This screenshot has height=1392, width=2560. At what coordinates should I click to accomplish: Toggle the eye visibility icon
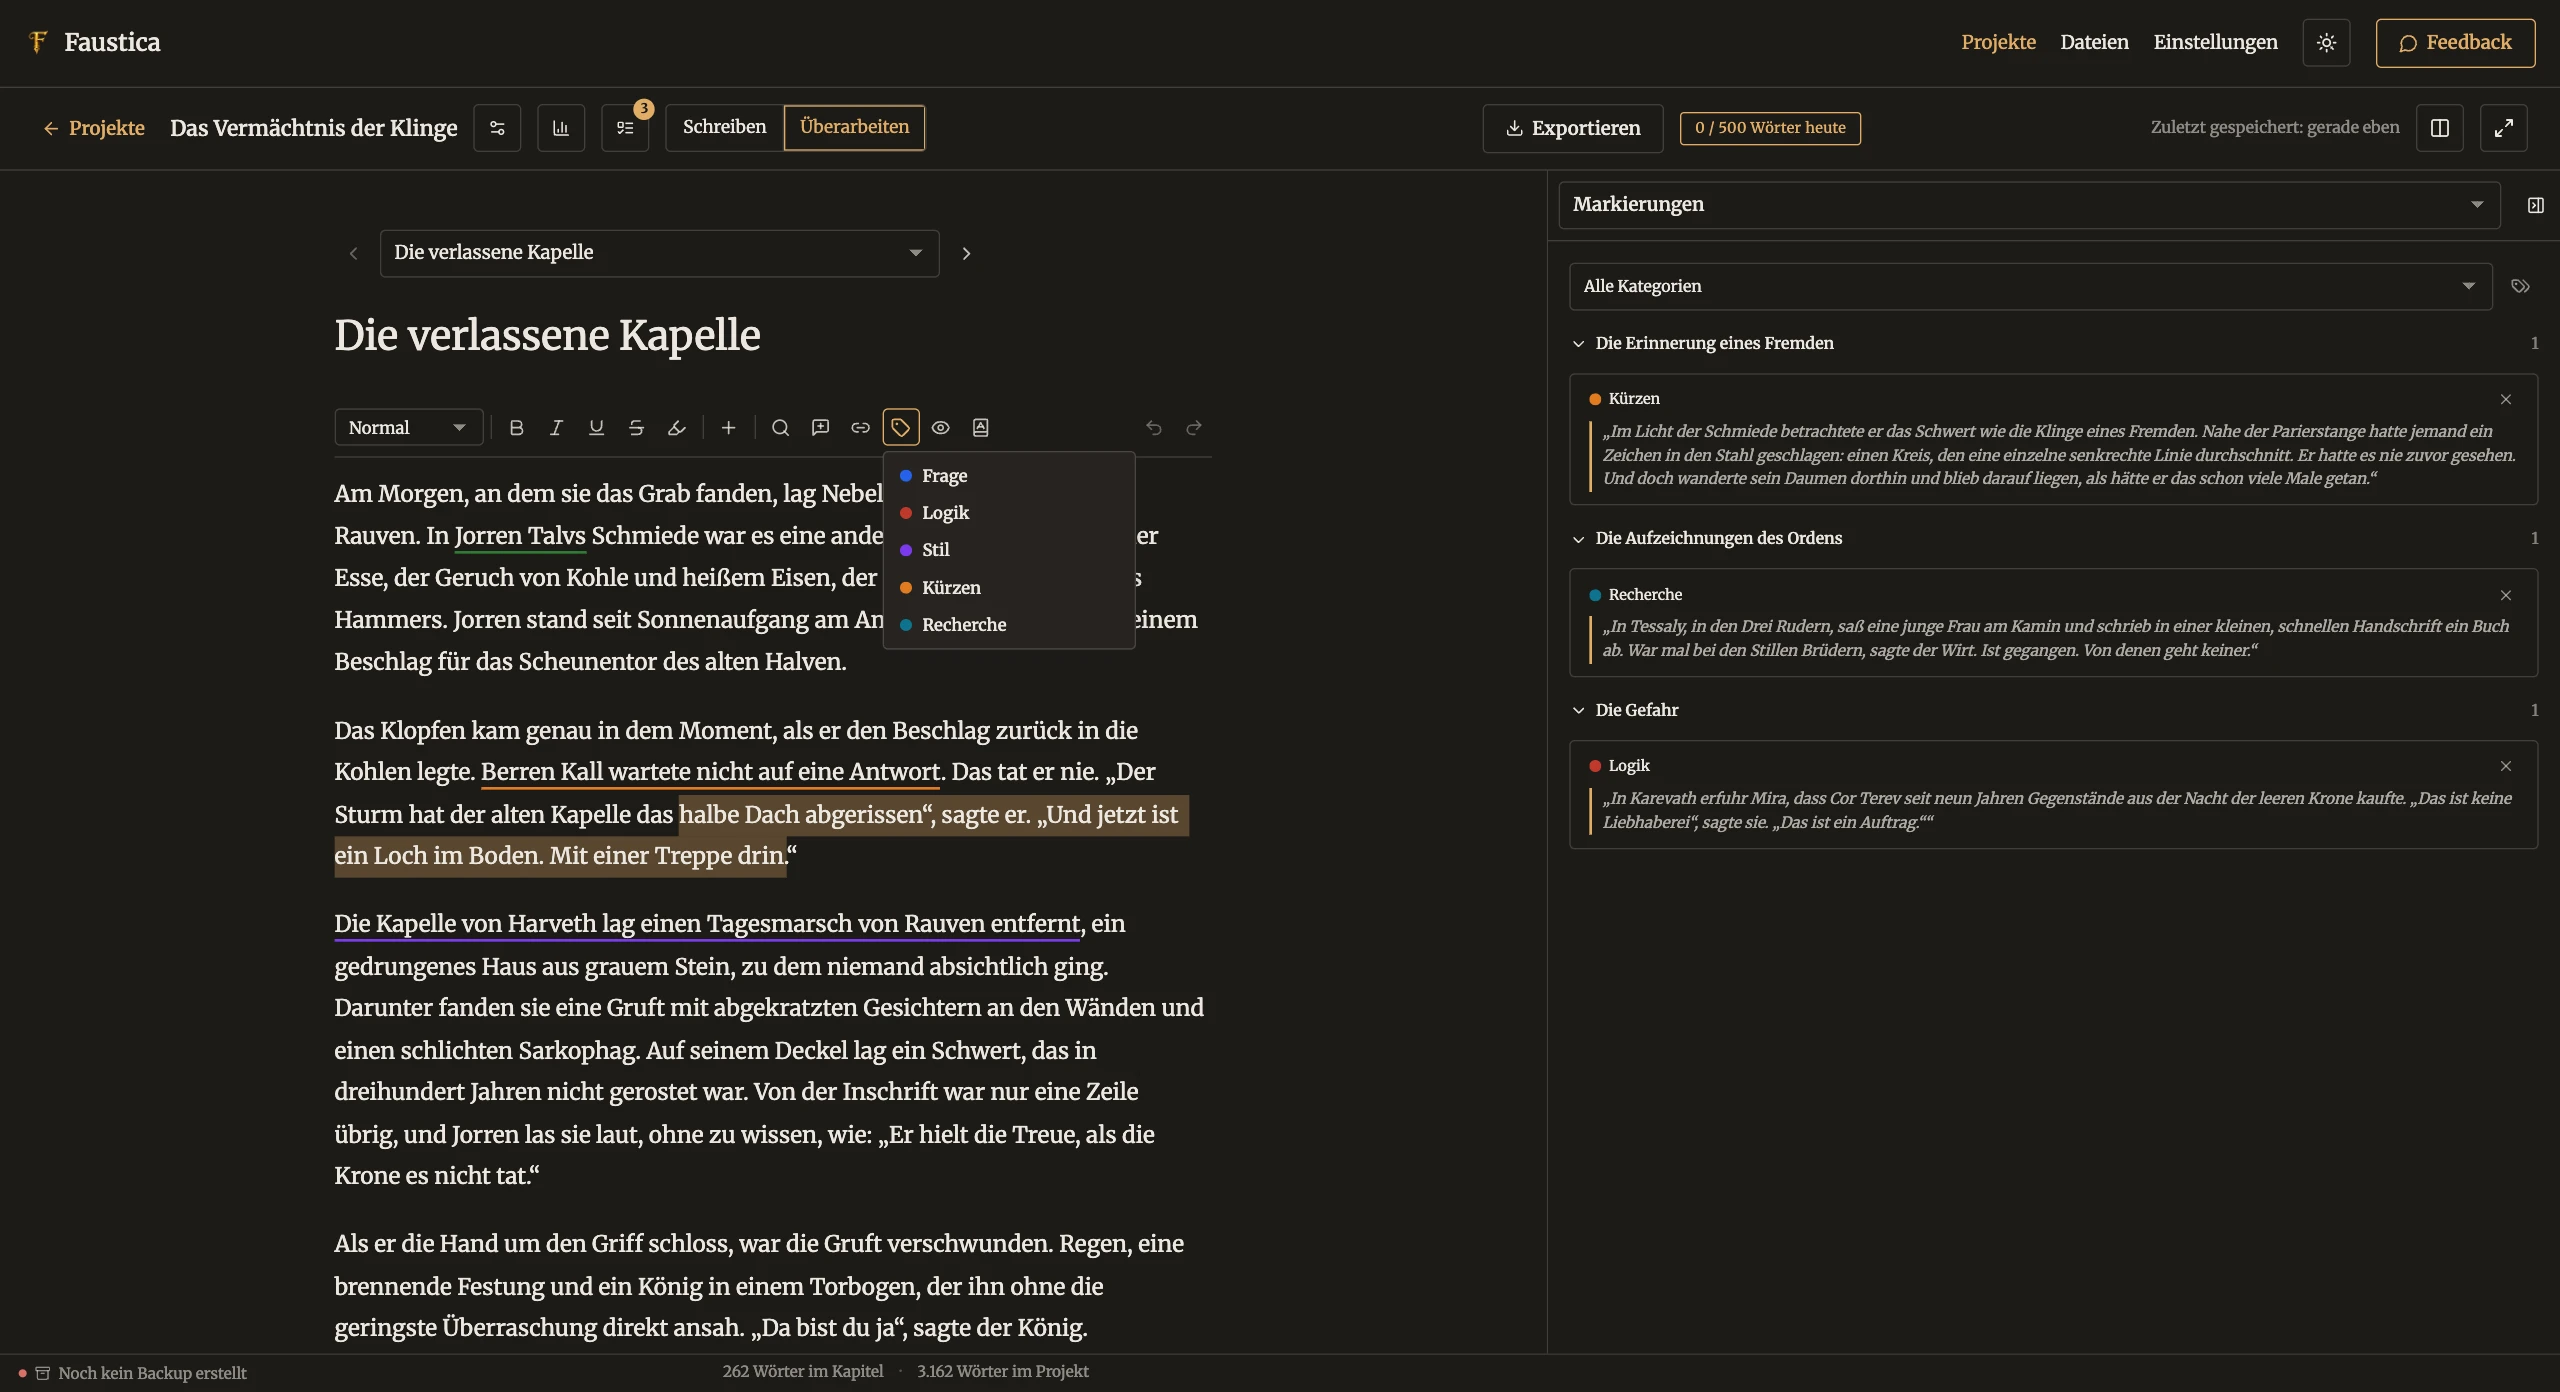pyautogui.click(x=940, y=428)
